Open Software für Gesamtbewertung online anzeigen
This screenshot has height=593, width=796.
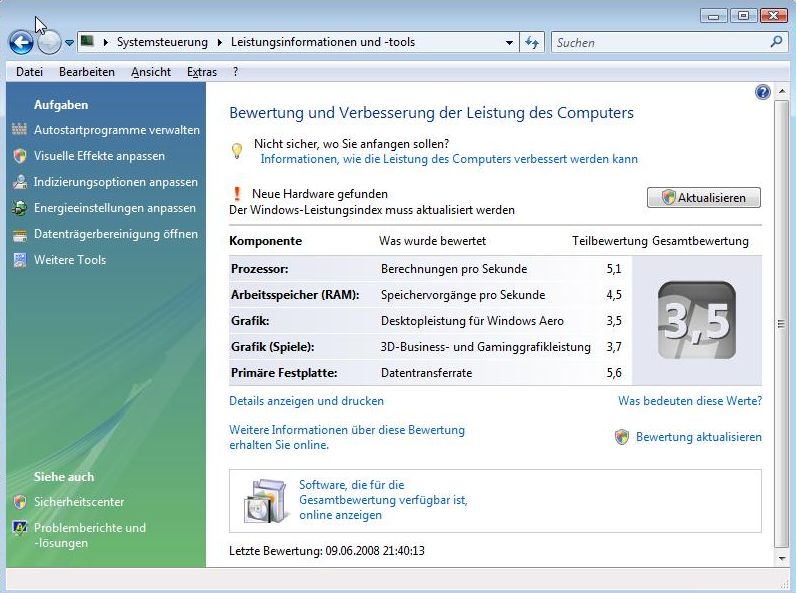pos(383,500)
